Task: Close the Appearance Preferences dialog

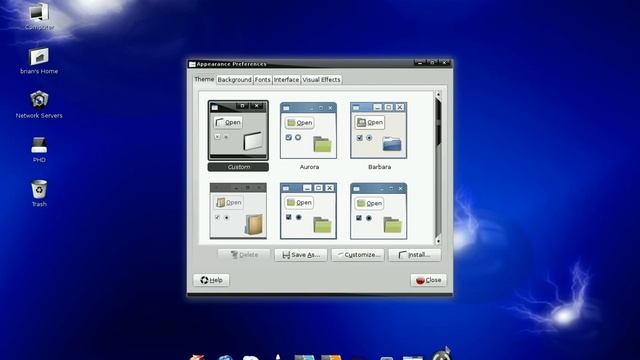Action: coord(429,280)
